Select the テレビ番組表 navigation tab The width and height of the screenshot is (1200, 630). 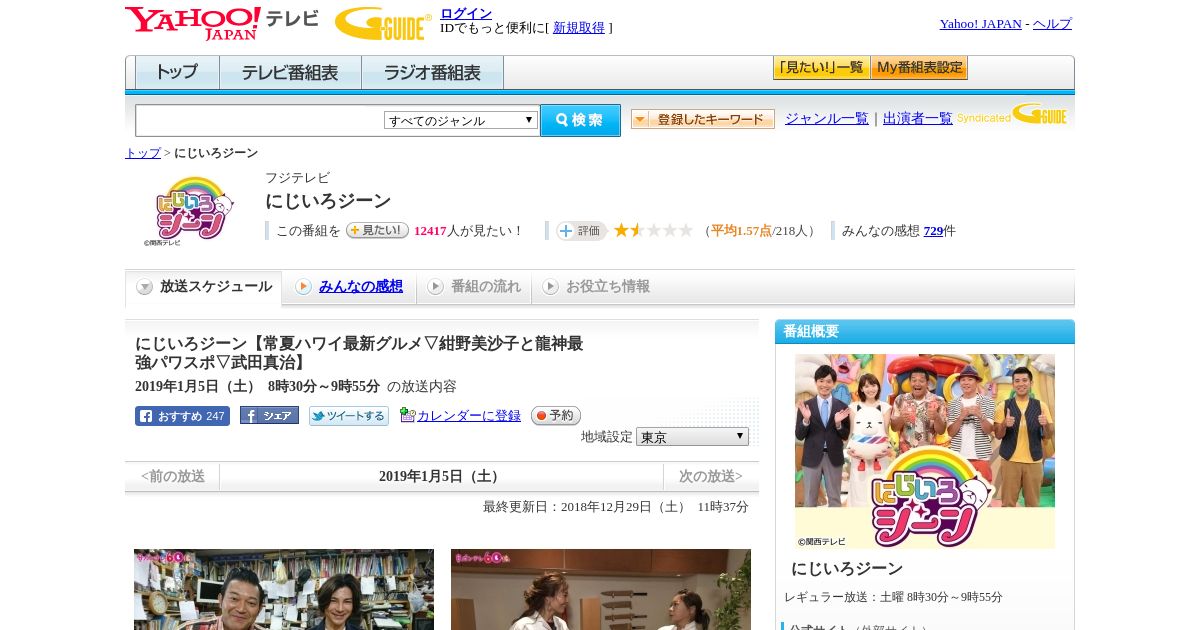click(x=290, y=73)
